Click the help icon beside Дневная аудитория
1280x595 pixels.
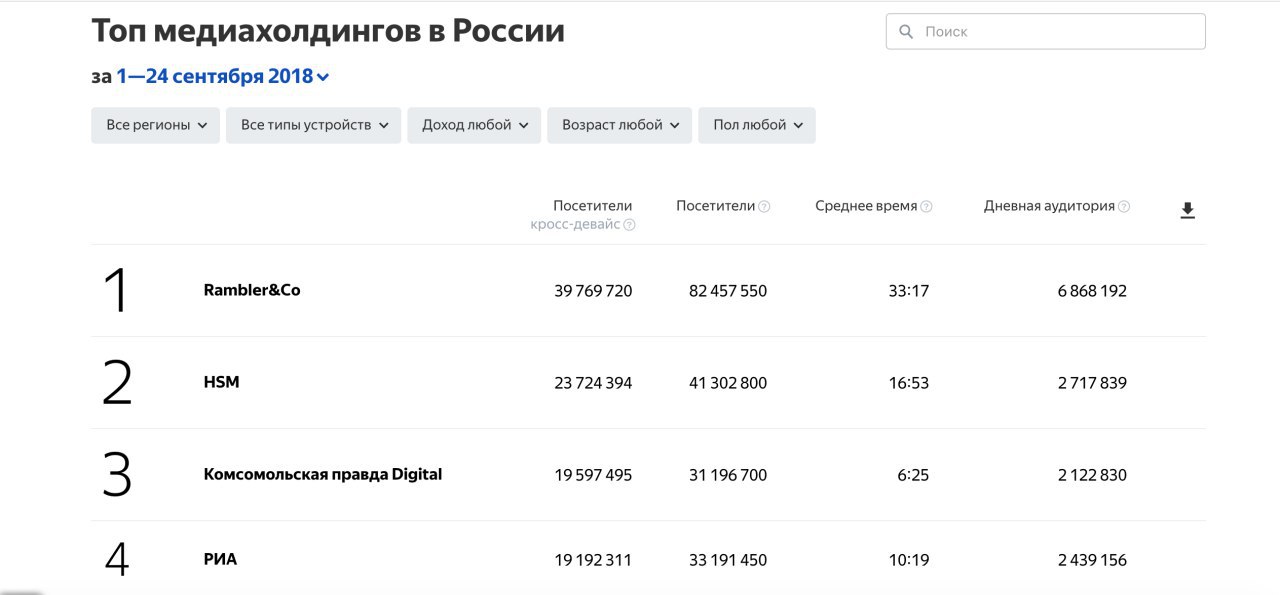(x=1125, y=206)
